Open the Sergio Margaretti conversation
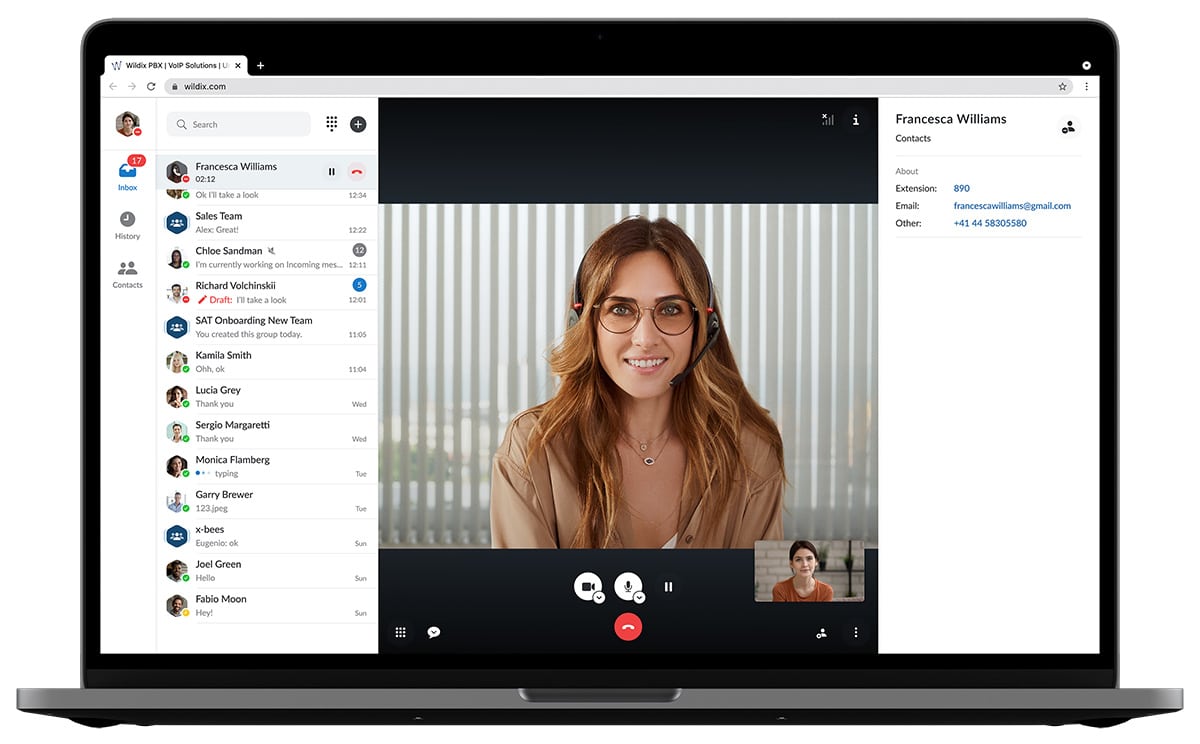The image size is (1200, 744). point(267,431)
